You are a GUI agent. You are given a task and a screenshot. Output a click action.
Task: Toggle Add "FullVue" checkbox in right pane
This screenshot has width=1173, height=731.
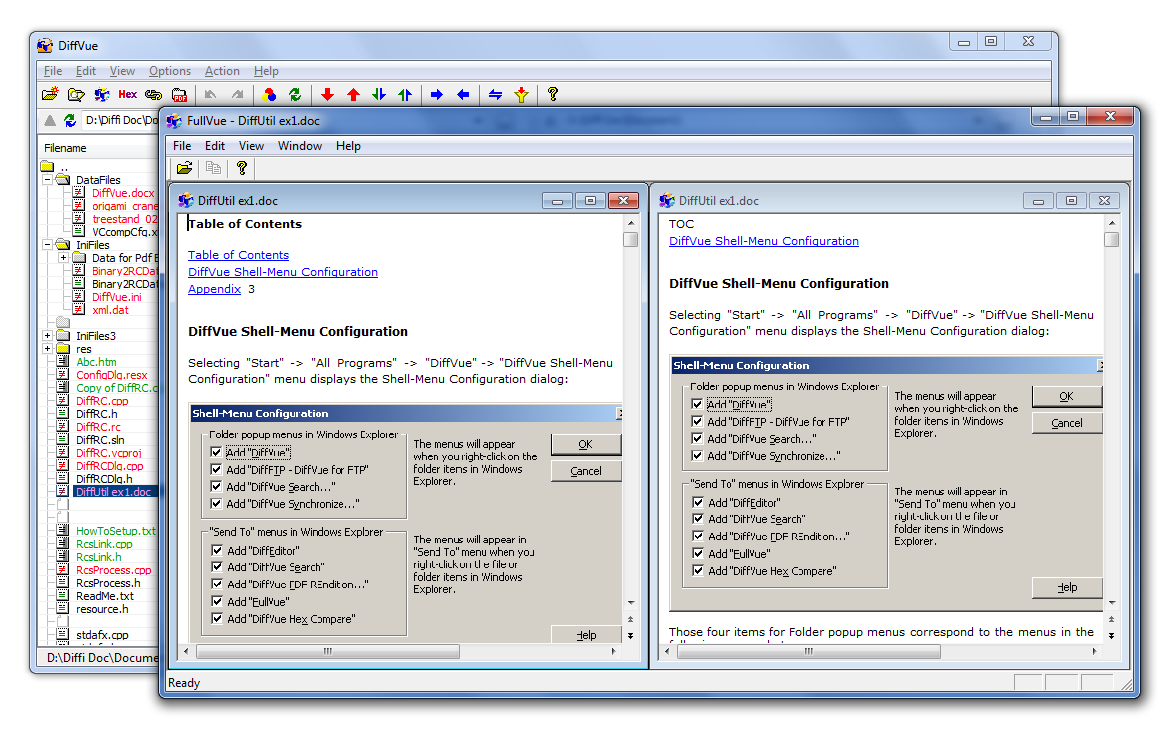(698, 554)
